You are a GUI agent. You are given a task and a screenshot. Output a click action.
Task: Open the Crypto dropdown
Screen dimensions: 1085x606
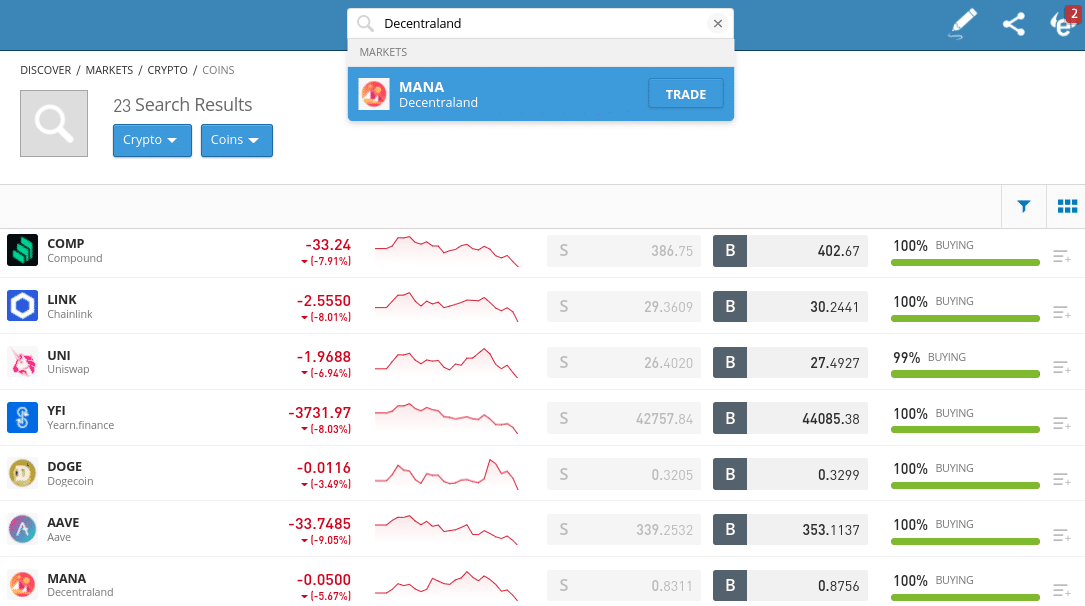[152, 140]
